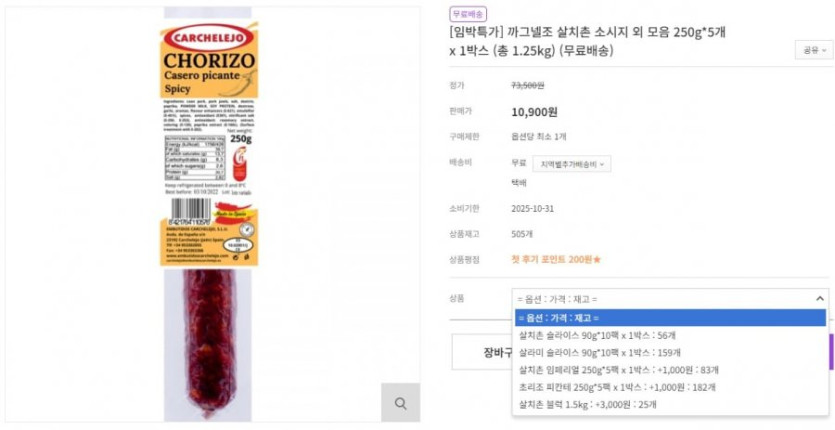Collapse the 상품 option selector arrow
Image resolution: width=835 pixels, height=430 pixels.
[820, 299]
